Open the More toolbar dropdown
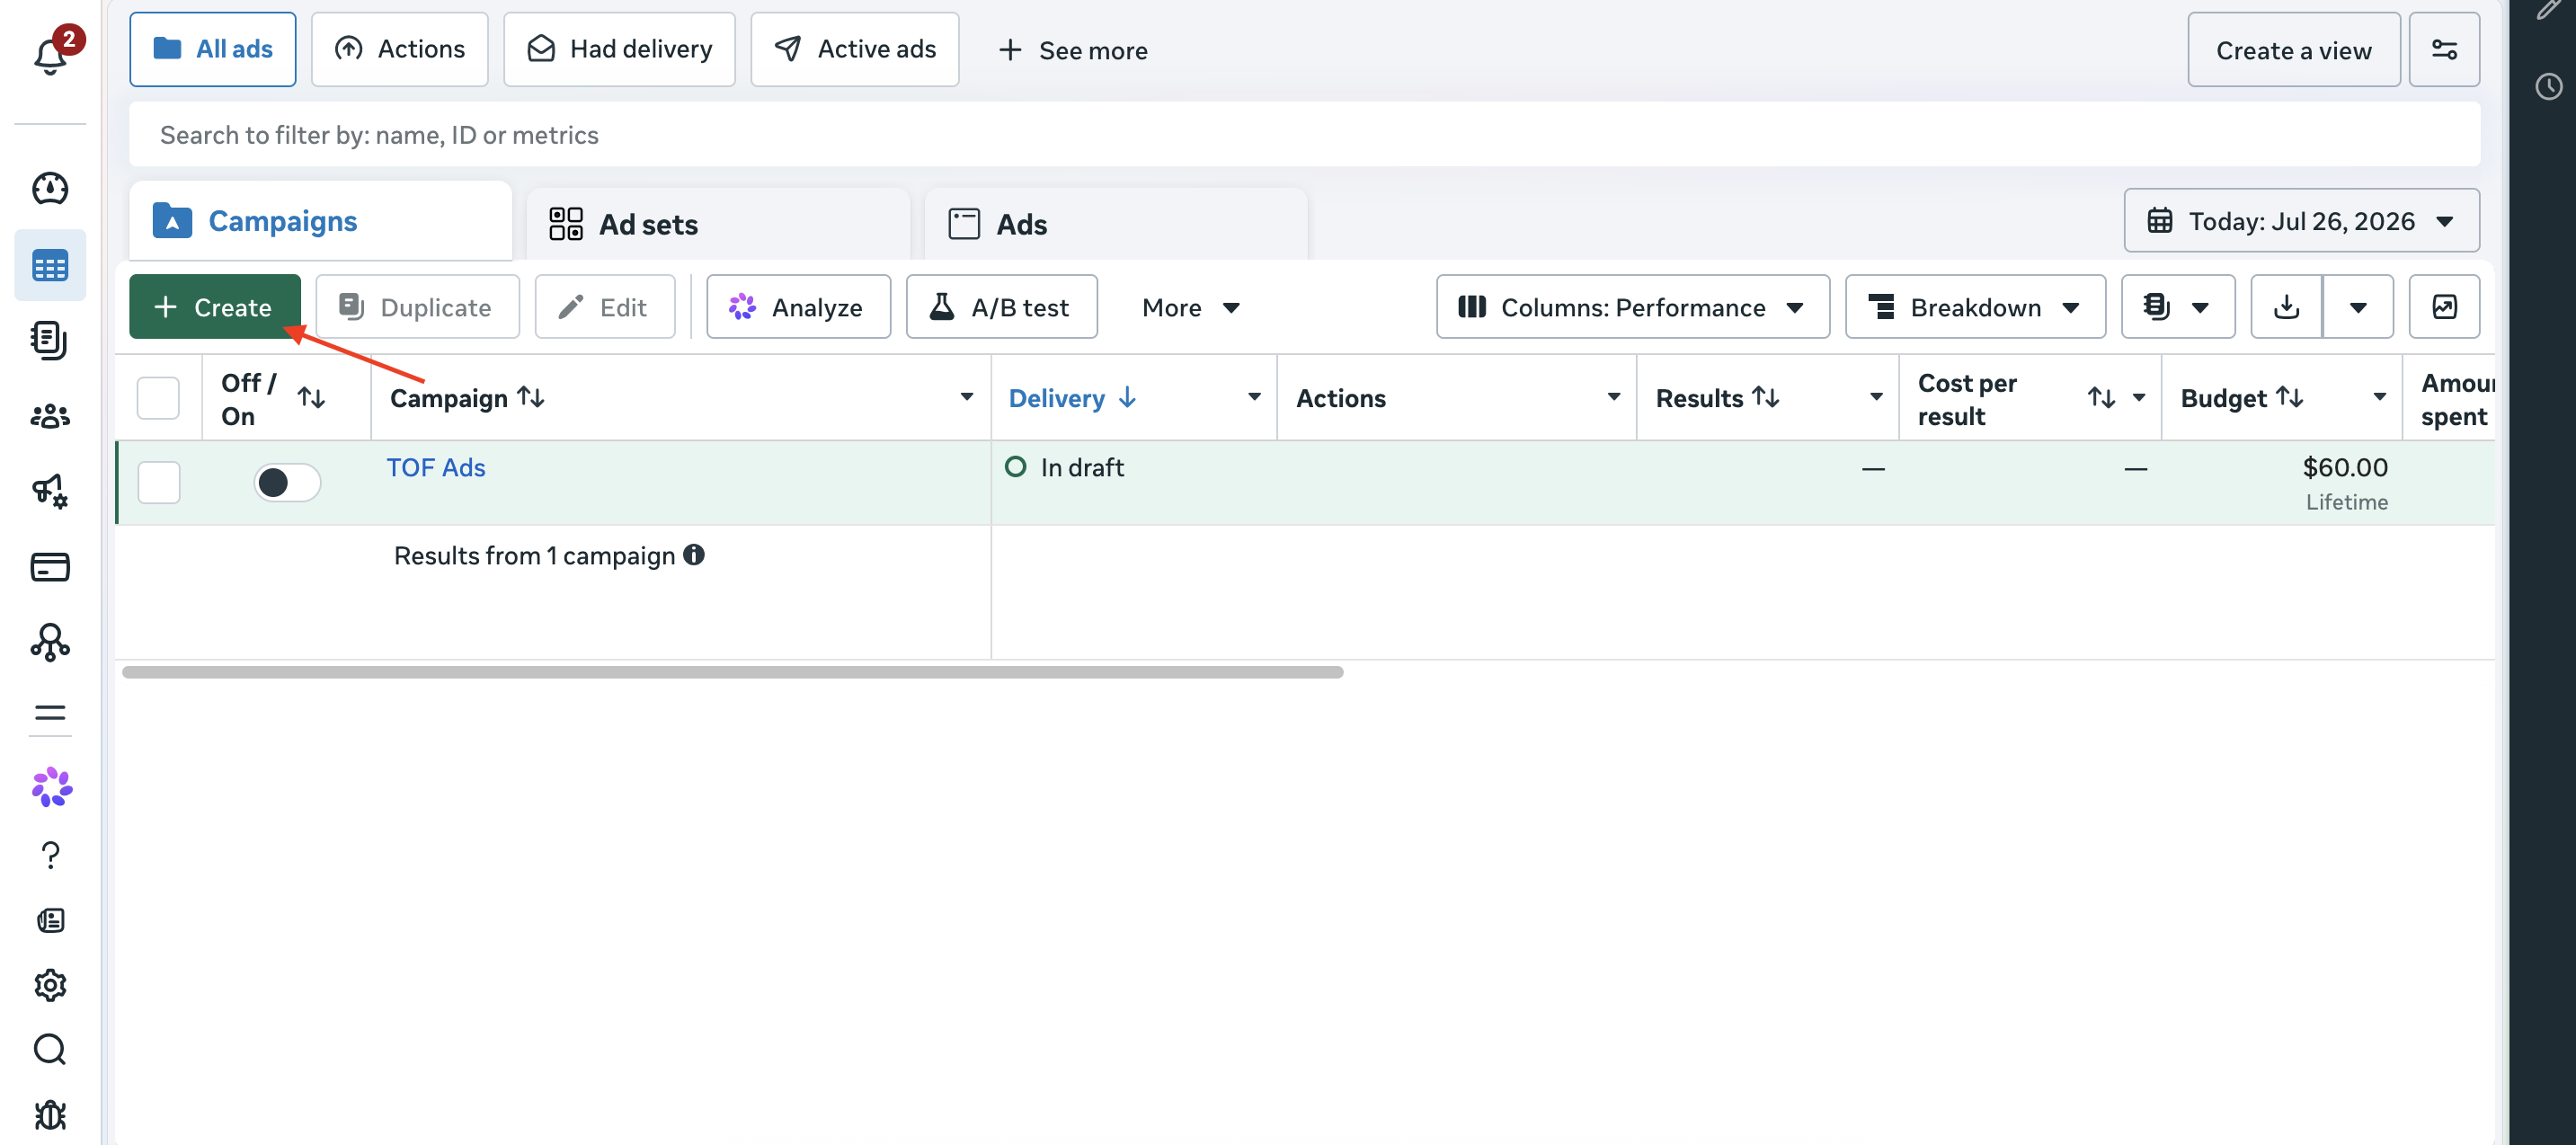Image resolution: width=2576 pixels, height=1145 pixels. [1191, 307]
